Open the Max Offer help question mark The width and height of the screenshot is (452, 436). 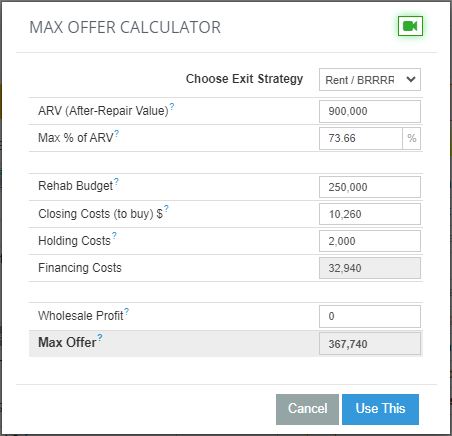(100, 338)
